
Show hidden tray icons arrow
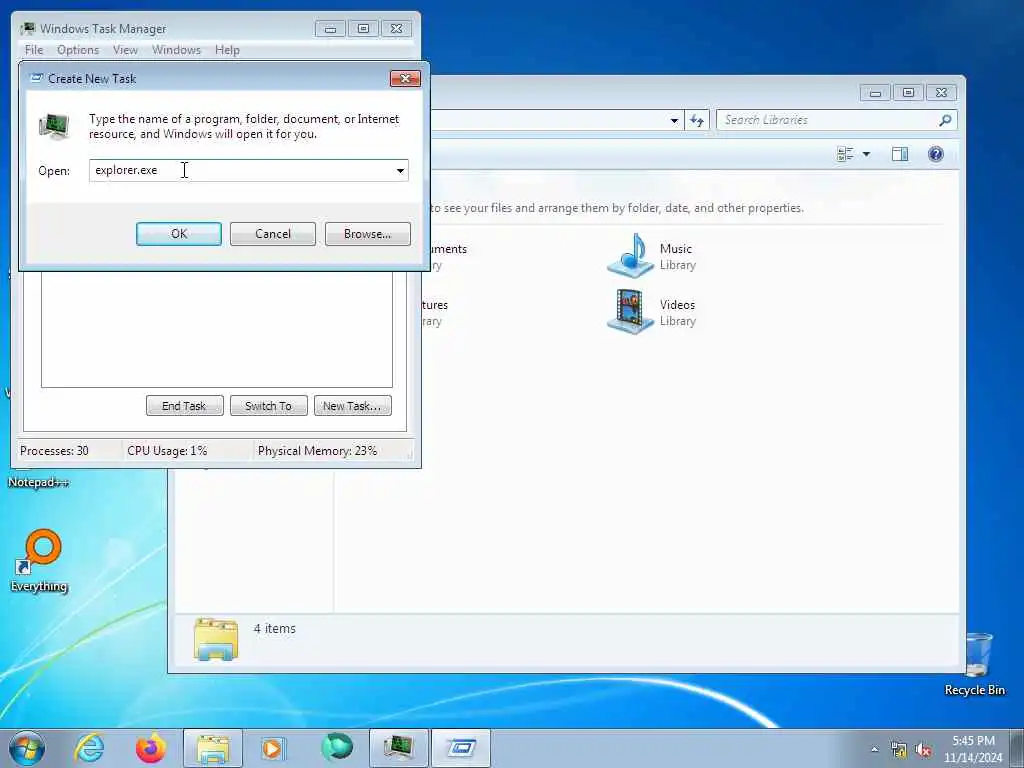874,750
